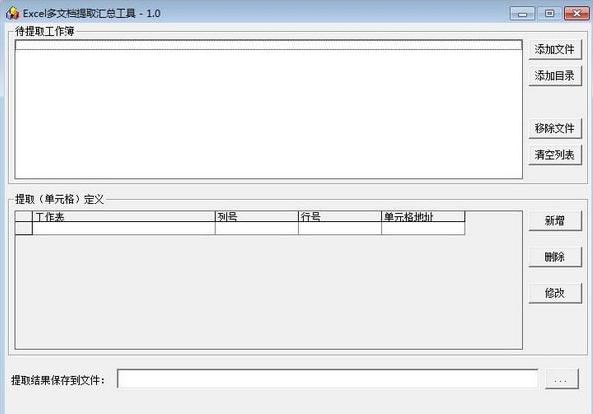
Task: Add a cell definition with 新增
Action: (555, 220)
